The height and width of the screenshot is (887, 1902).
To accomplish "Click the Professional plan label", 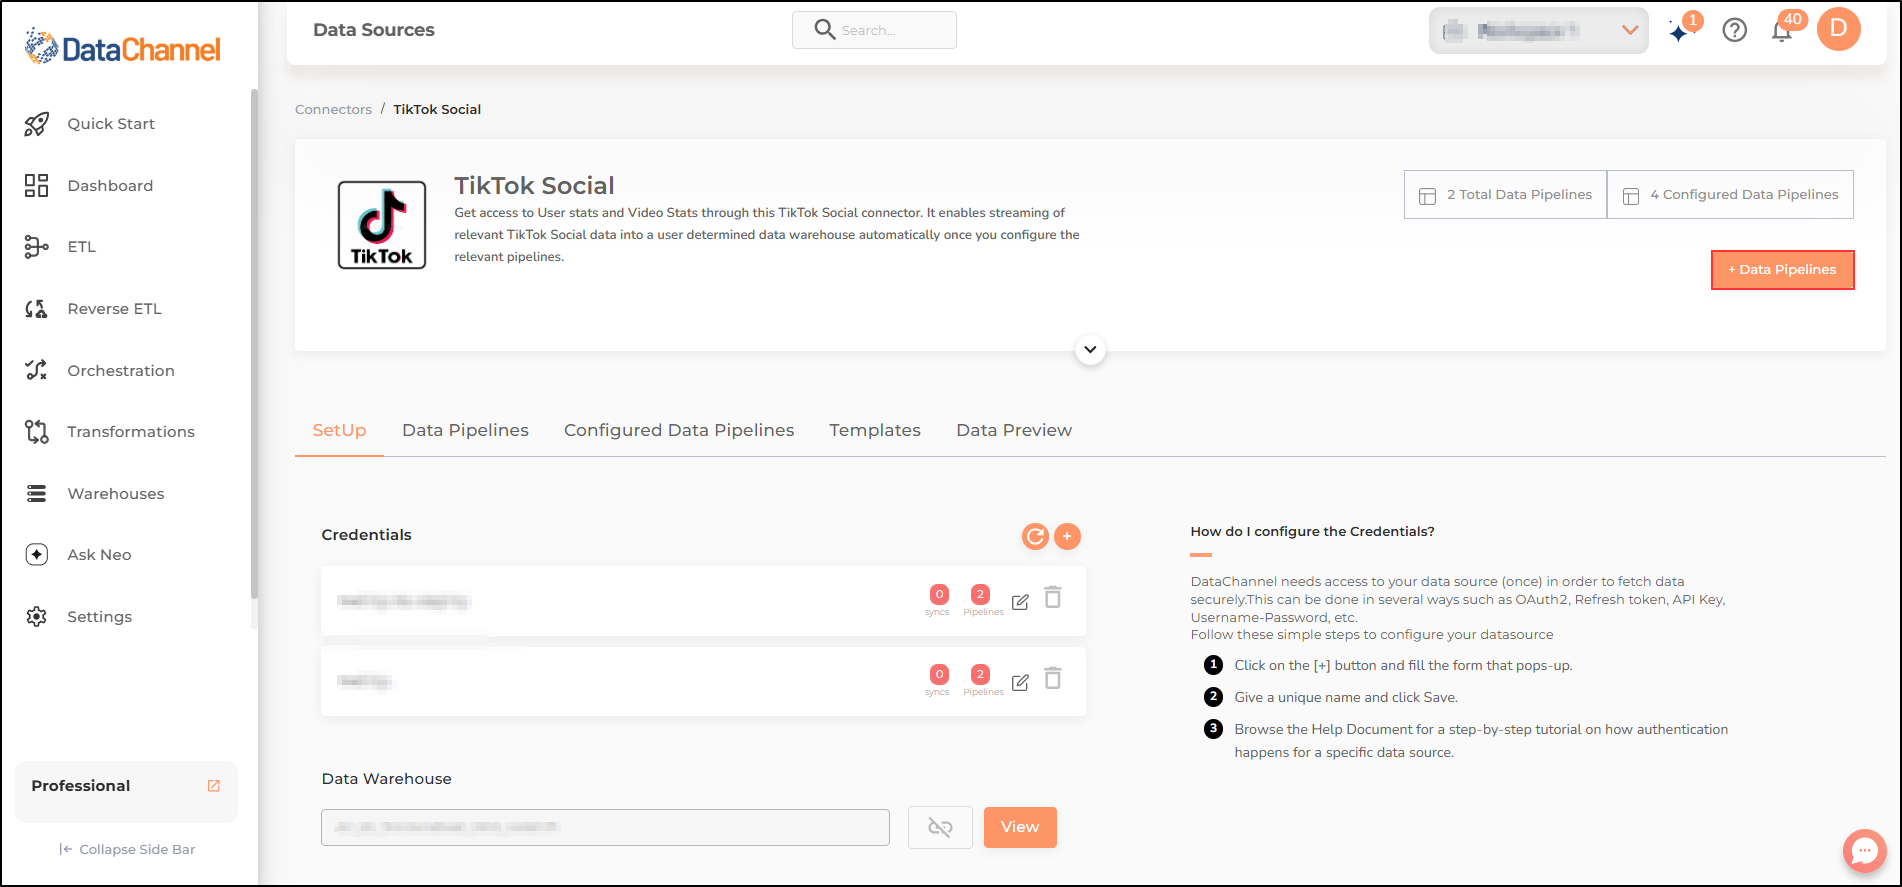I will point(81,786).
